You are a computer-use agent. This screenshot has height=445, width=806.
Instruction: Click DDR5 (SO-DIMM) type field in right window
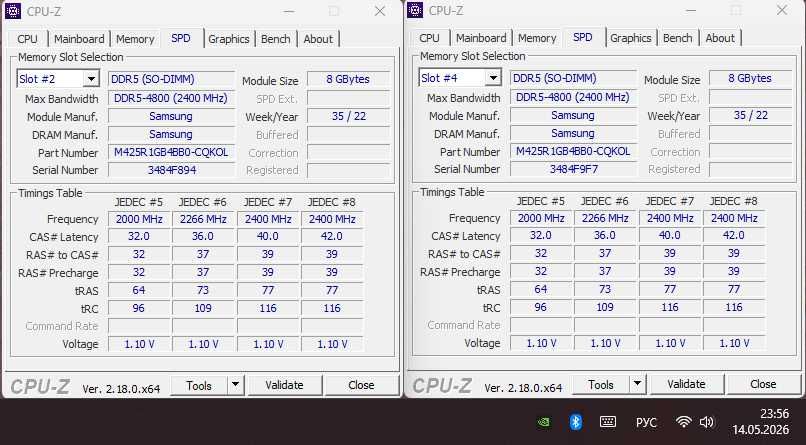[574, 78]
